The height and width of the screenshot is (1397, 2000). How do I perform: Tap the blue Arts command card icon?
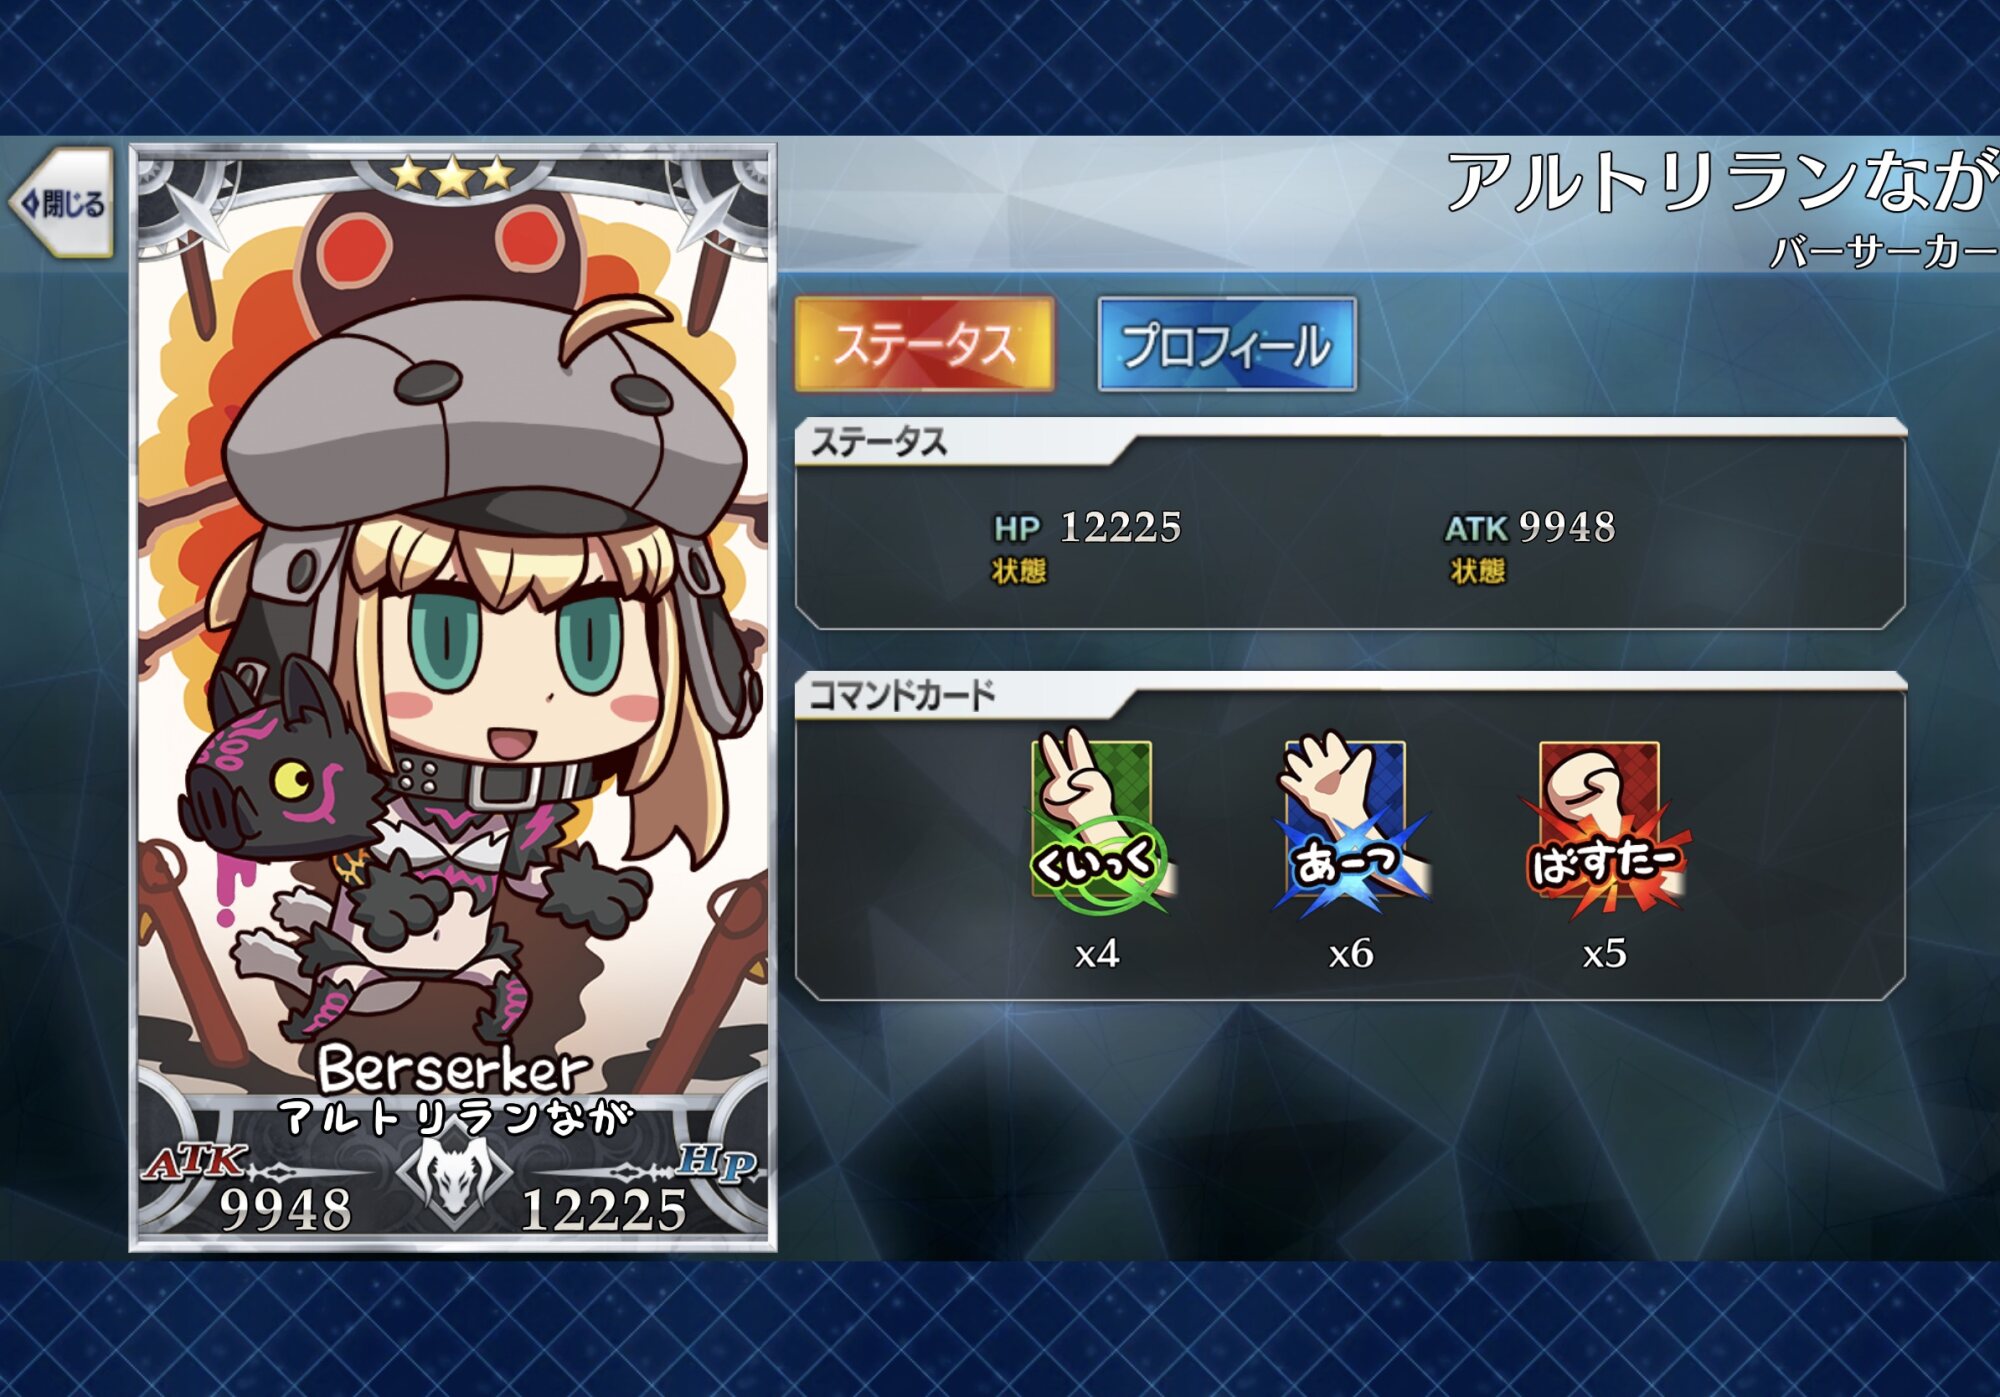(1352, 823)
